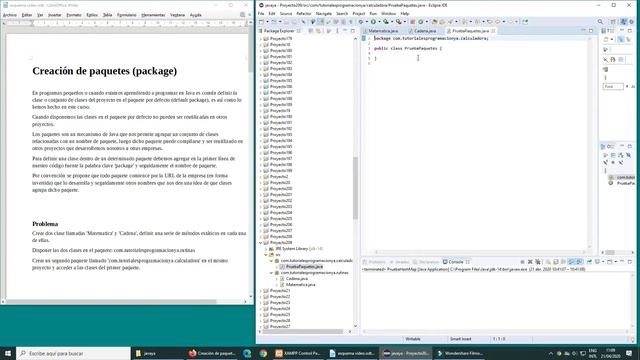
Task: Toggle Show Console When Standard Error Changes
Action: click(x=580, y=262)
